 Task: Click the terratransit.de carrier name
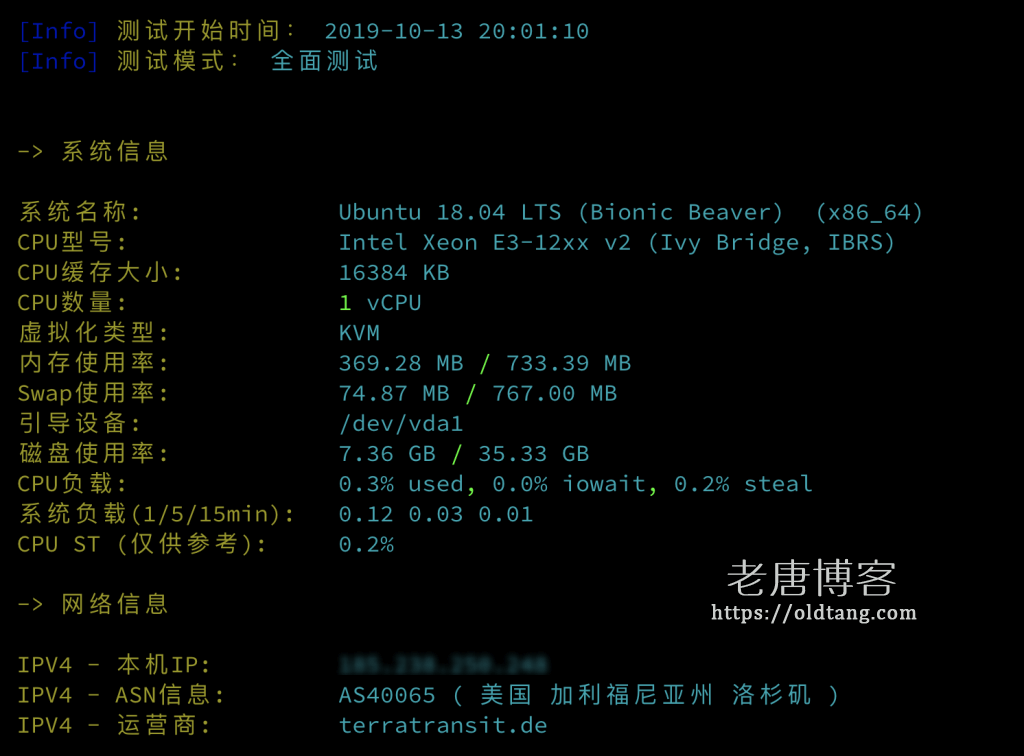pos(443,725)
